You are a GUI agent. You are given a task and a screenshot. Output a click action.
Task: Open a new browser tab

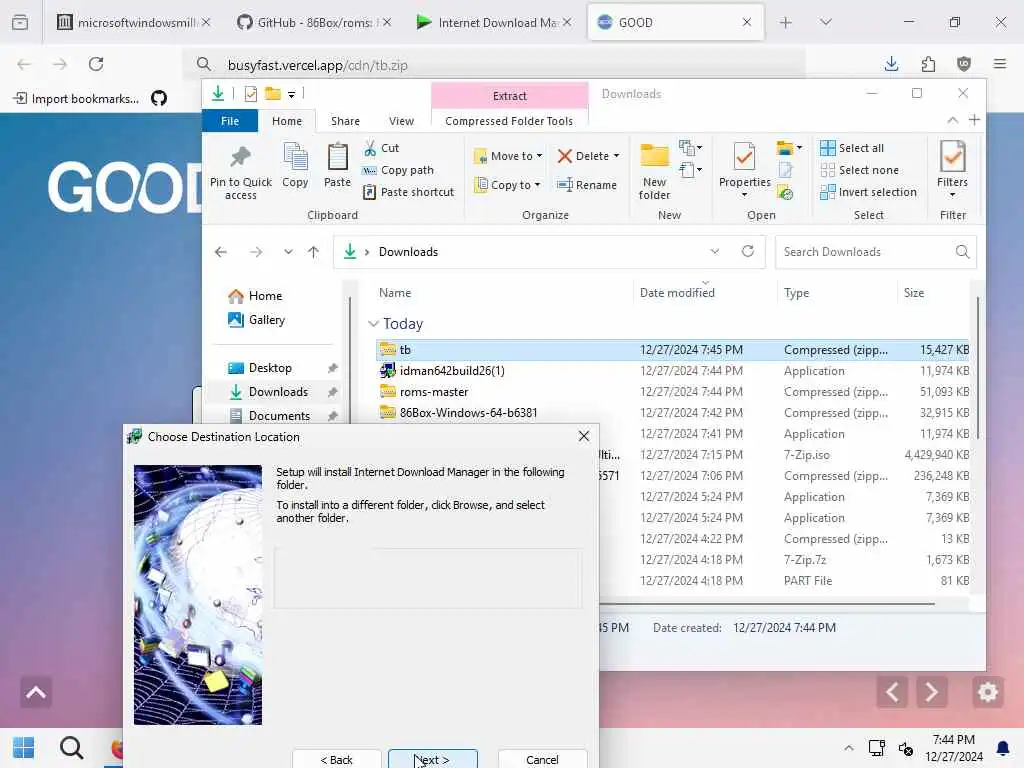786,22
